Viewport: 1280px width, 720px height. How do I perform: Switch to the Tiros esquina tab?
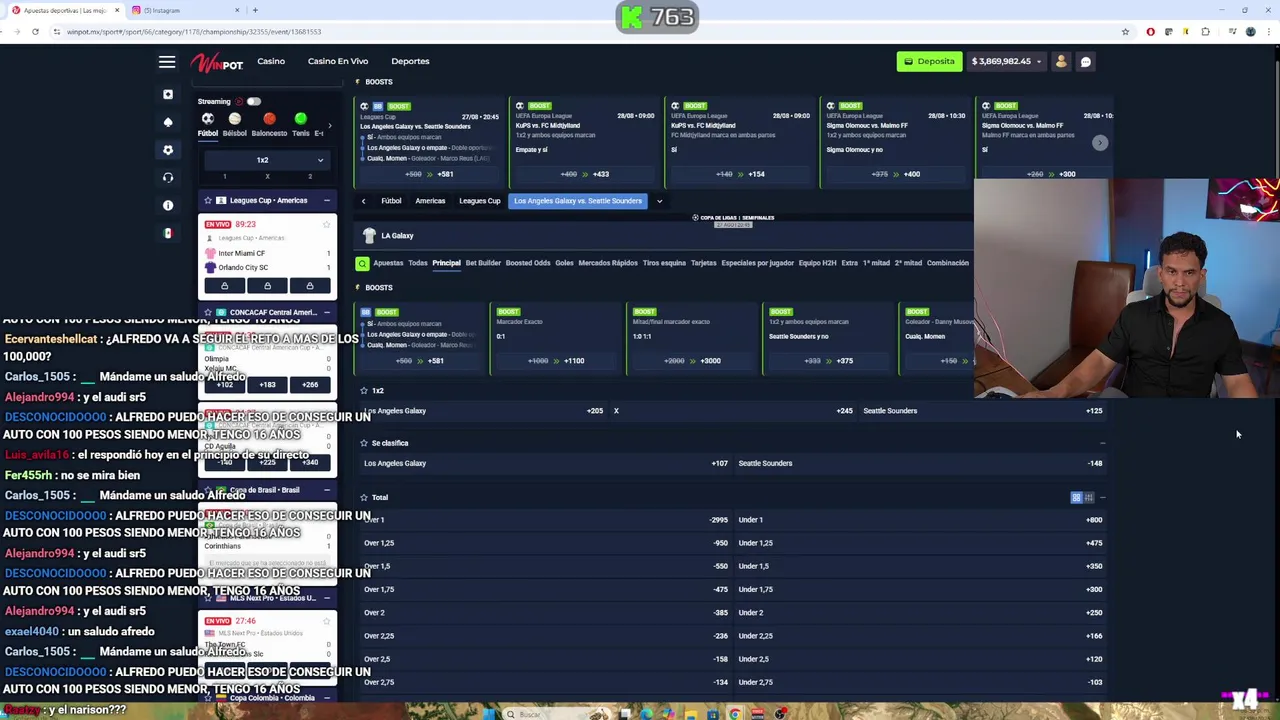664,263
